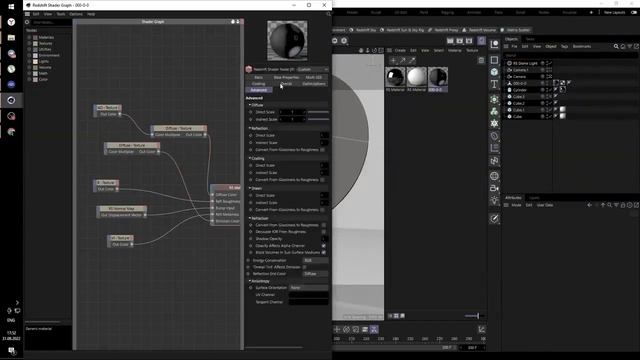Adjust the Diffuse Indirect Scale slider
The image size is (640, 360).
coord(318,119)
